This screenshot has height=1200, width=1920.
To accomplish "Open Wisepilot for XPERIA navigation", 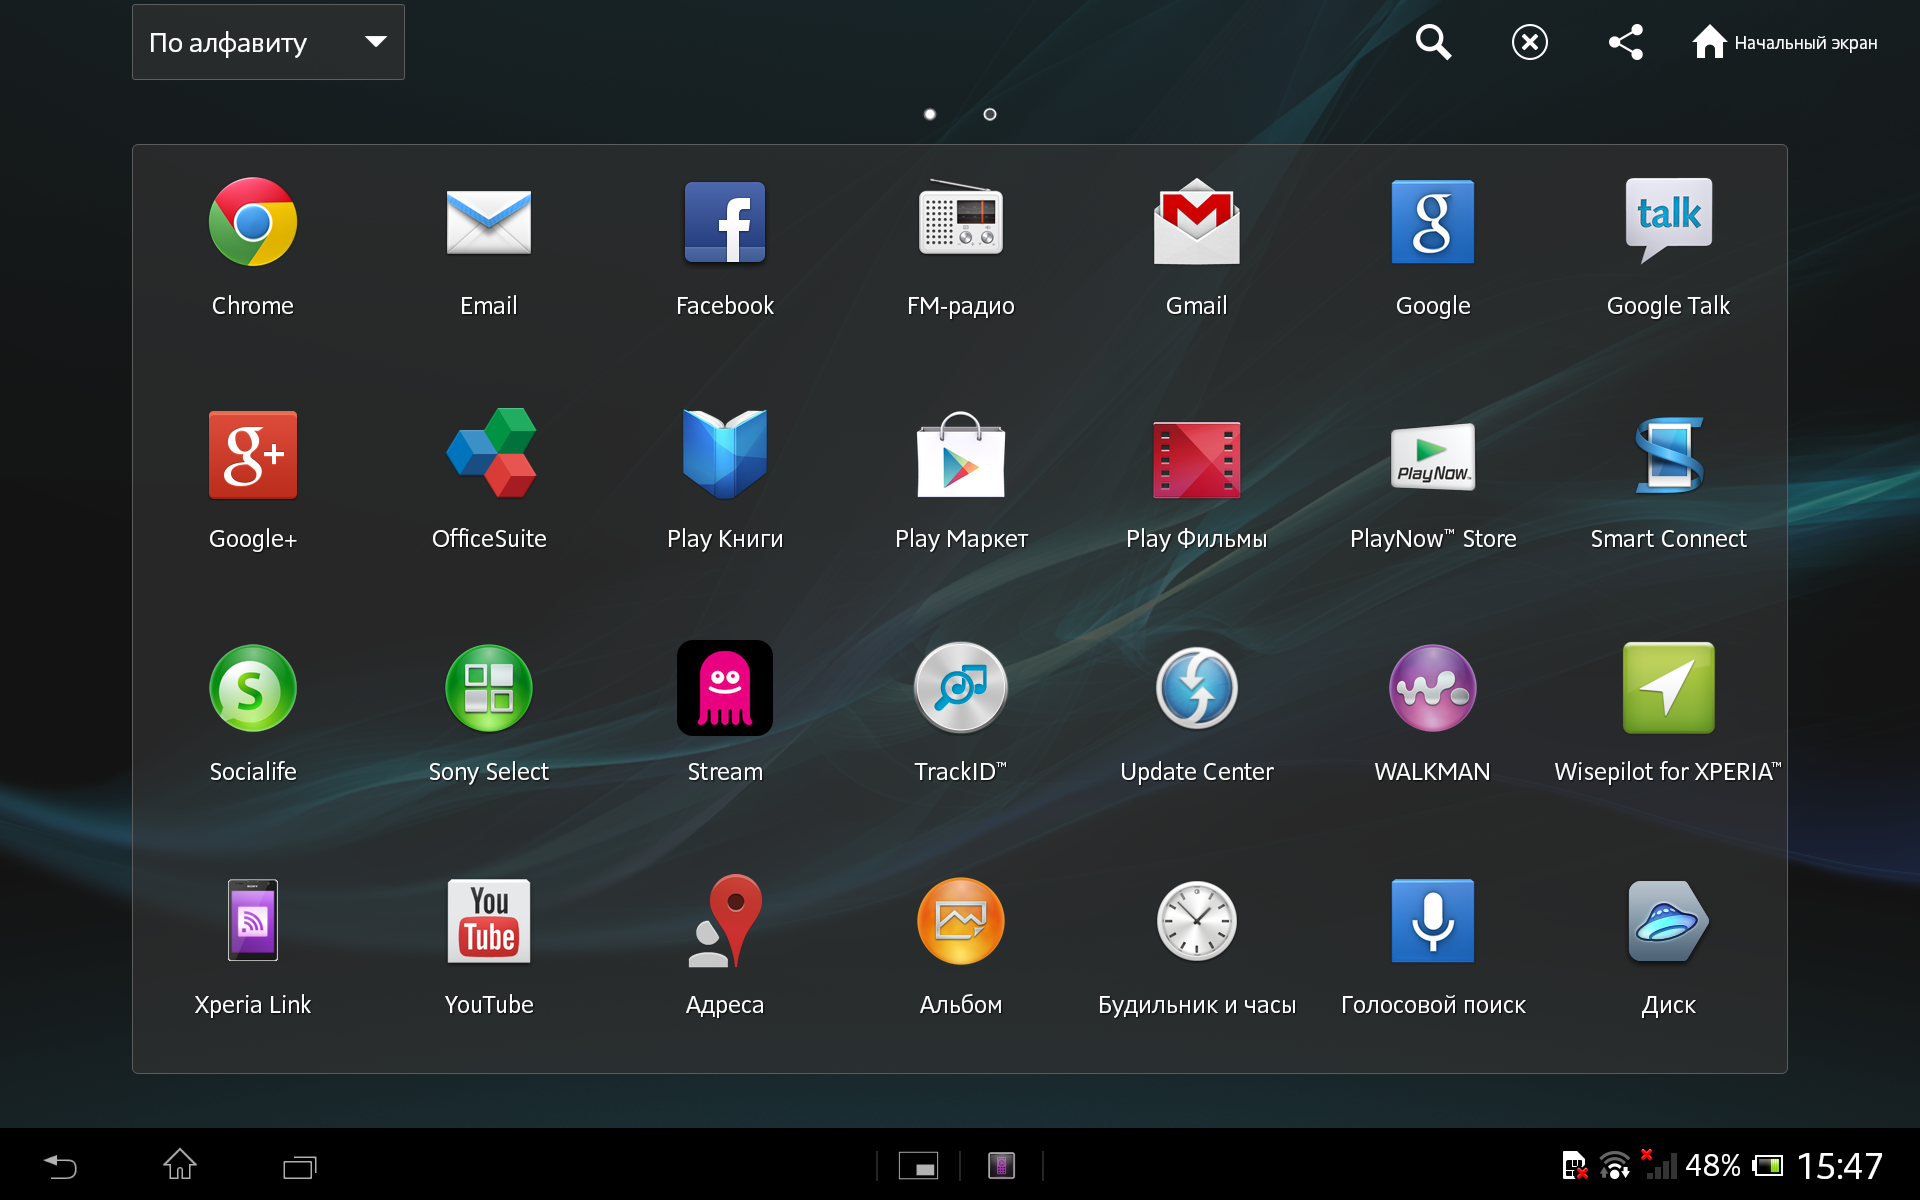I will [1669, 688].
